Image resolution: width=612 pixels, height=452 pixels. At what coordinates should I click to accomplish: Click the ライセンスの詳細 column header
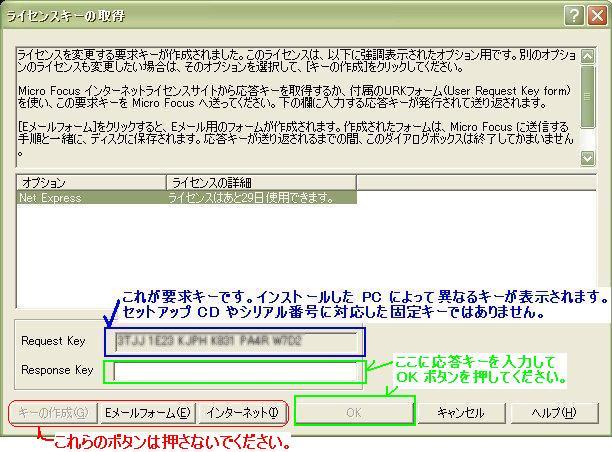[262, 182]
